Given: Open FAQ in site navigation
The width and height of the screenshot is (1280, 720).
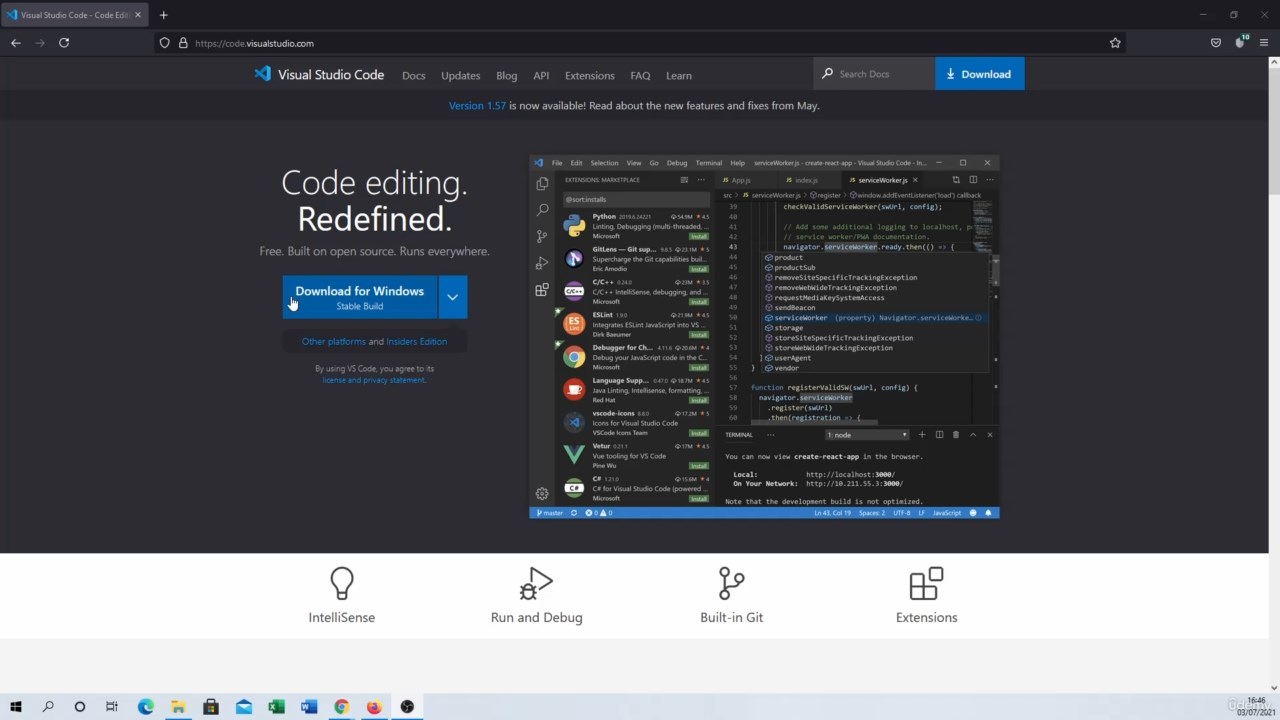Looking at the screenshot, I should [x=640, y=76].
